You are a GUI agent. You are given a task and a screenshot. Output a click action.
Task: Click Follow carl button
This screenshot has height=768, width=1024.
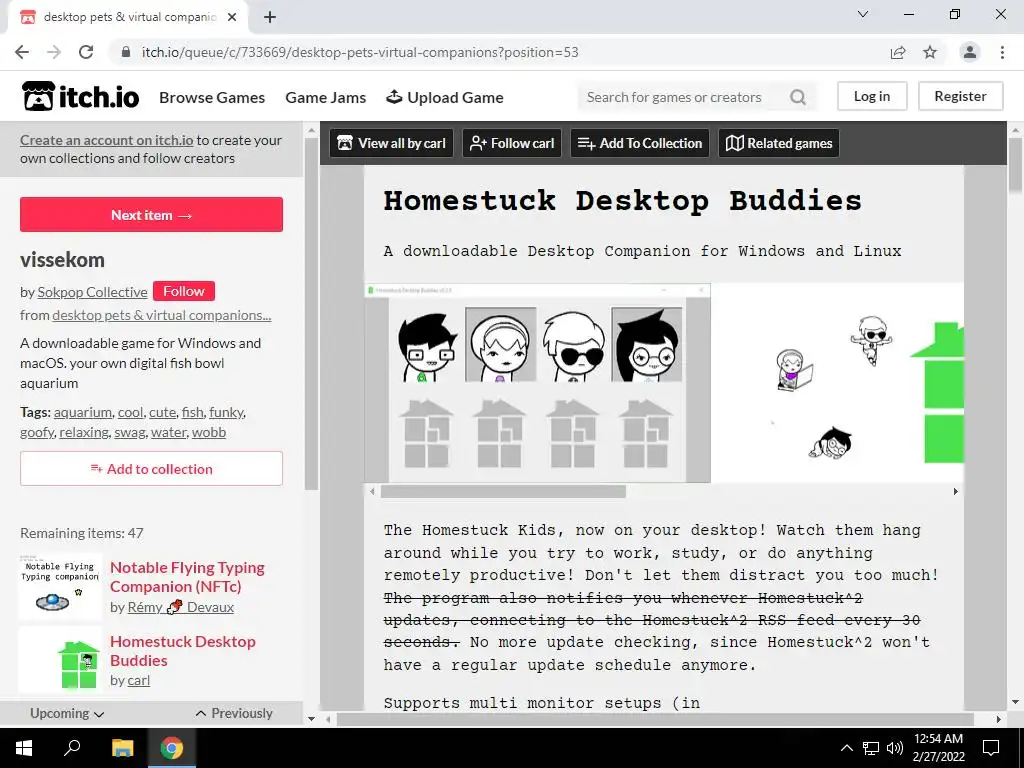click(512, 143)
